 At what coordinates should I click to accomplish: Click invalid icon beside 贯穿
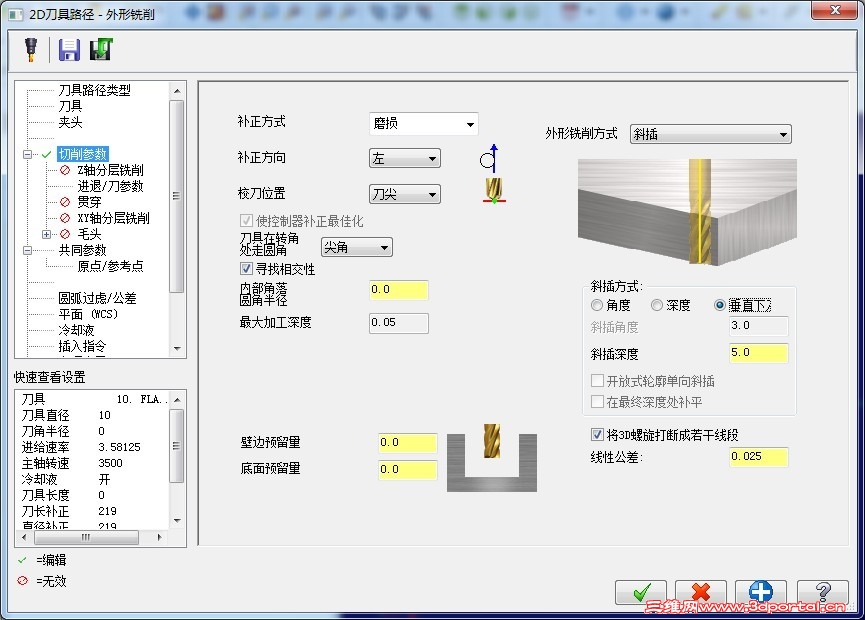click(65, 202)
